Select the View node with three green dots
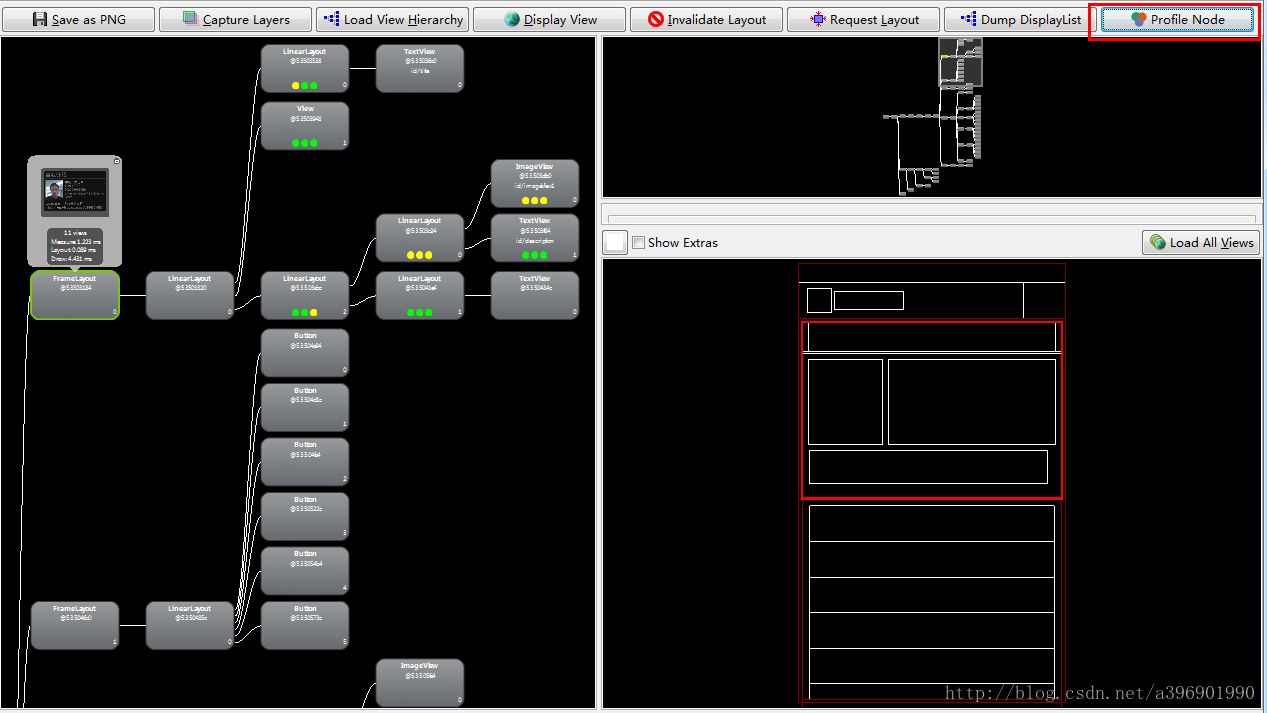This screenshot has height=713, width=1267. tap(305, 126)
